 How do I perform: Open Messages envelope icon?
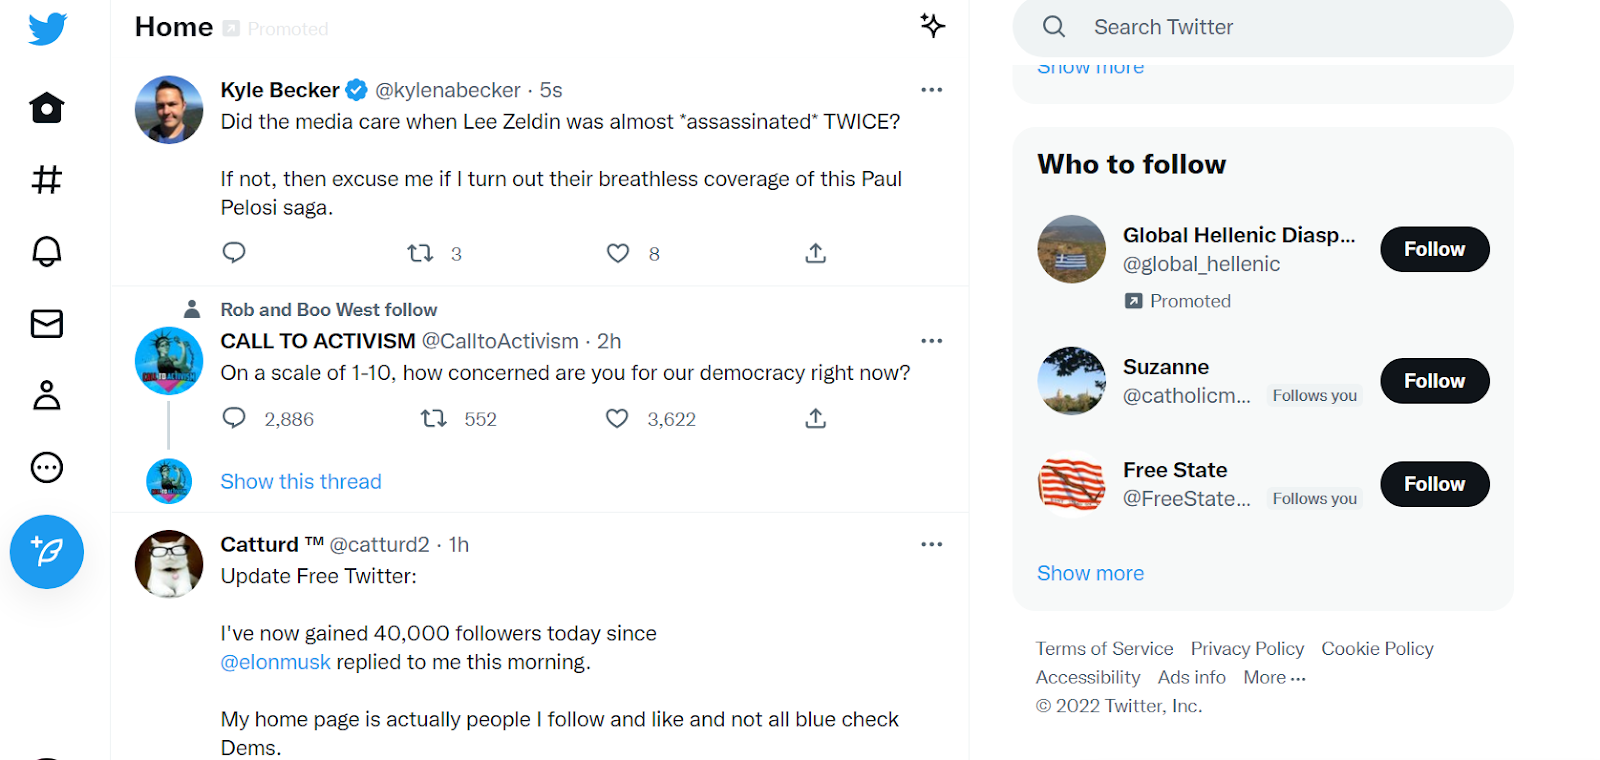click(47, 324)
